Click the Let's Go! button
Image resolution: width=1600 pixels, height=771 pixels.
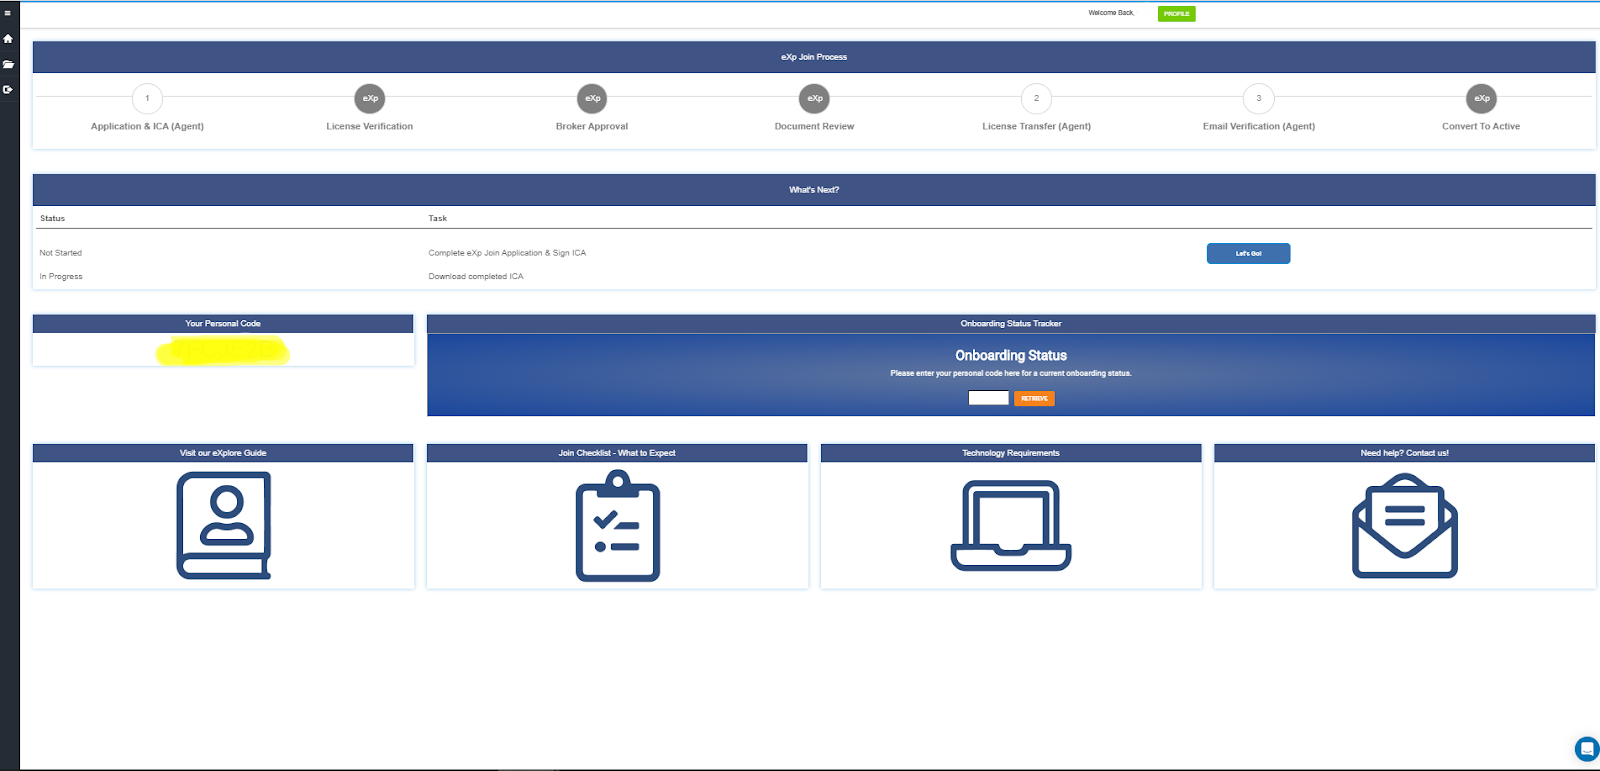pos(1249,254)
